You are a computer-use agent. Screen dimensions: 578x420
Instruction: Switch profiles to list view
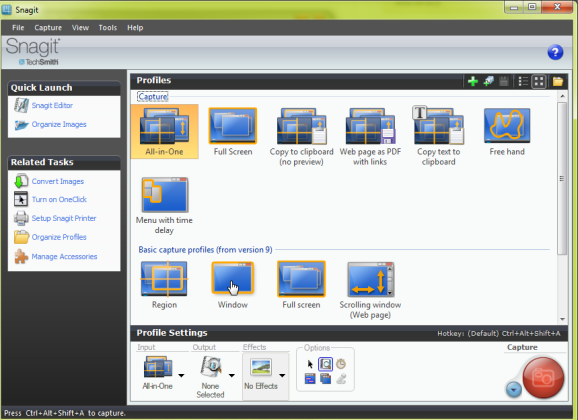pyautogui.click(x=523, y=81)
